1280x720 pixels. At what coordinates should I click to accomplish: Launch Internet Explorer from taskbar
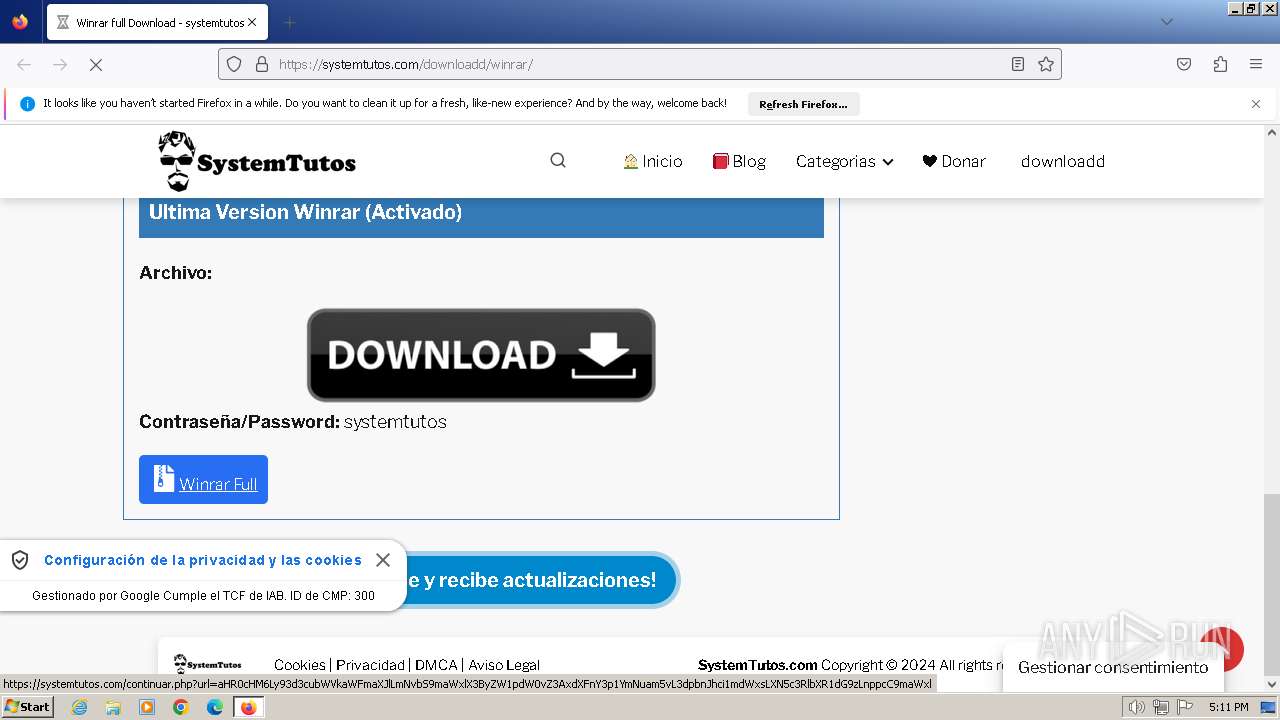click(80, 707)
